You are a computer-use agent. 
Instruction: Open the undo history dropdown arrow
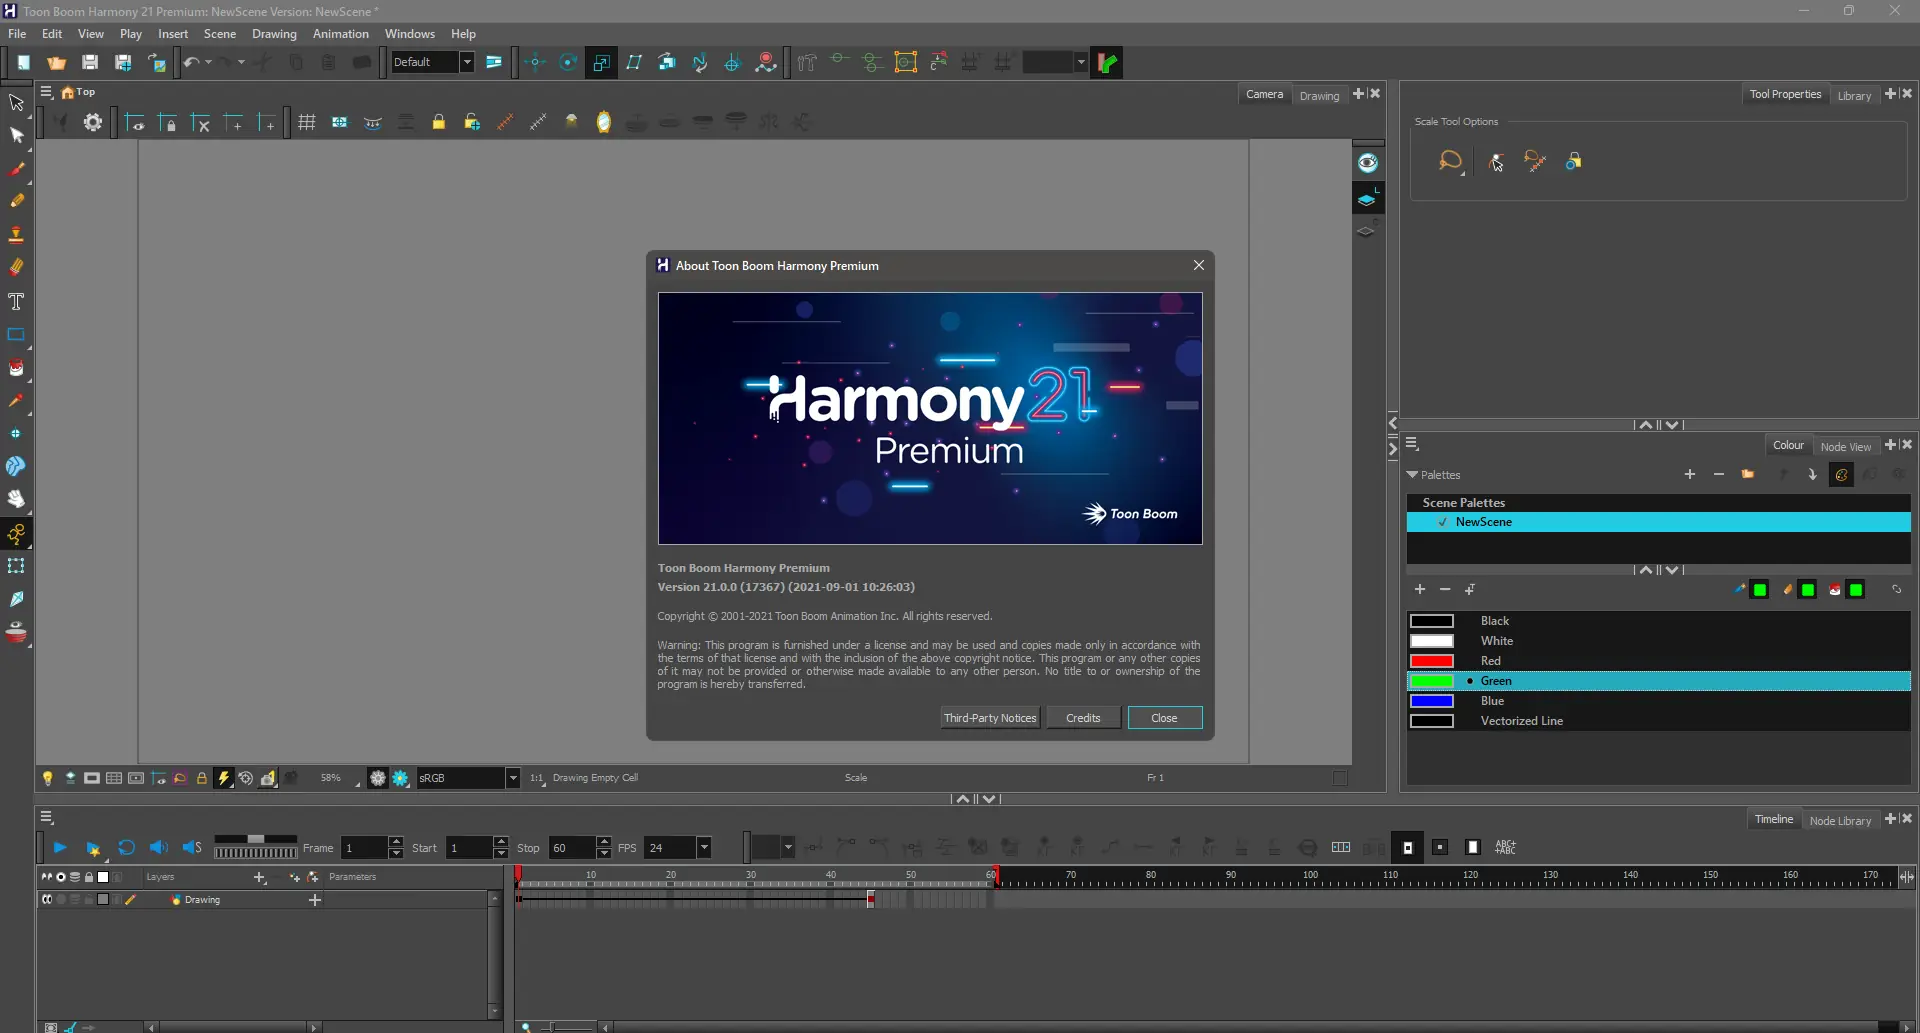208,62
